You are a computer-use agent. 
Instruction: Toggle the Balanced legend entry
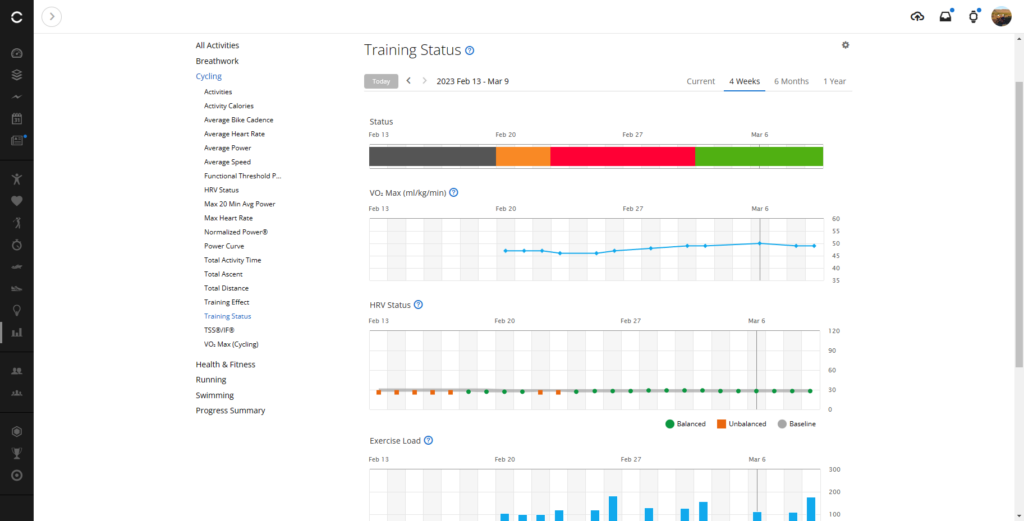(686, 424)
